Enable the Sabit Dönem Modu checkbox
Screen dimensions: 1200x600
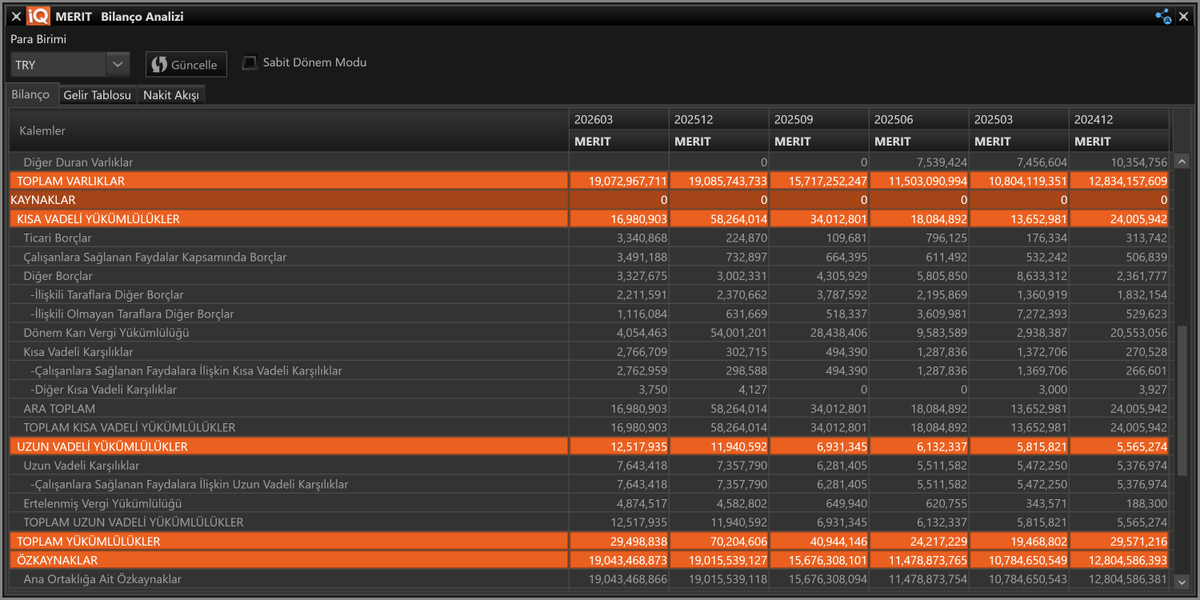point(250,62)
